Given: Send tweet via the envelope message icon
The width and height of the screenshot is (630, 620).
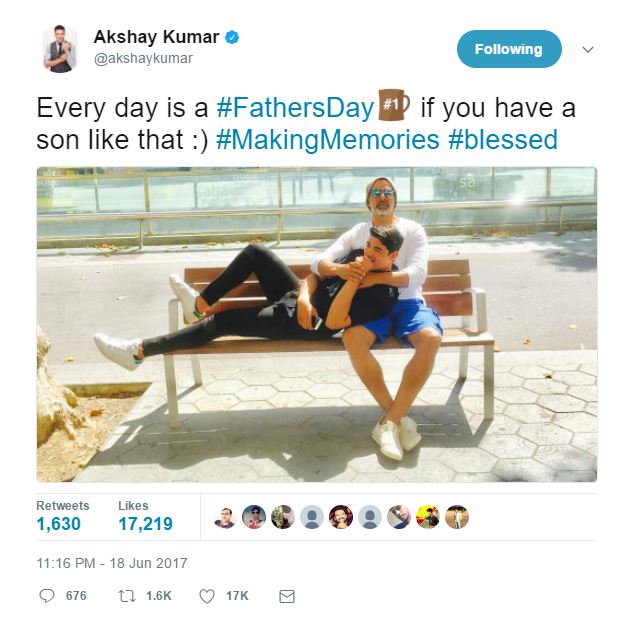Looking at the screenshot, I should [287, 595].
